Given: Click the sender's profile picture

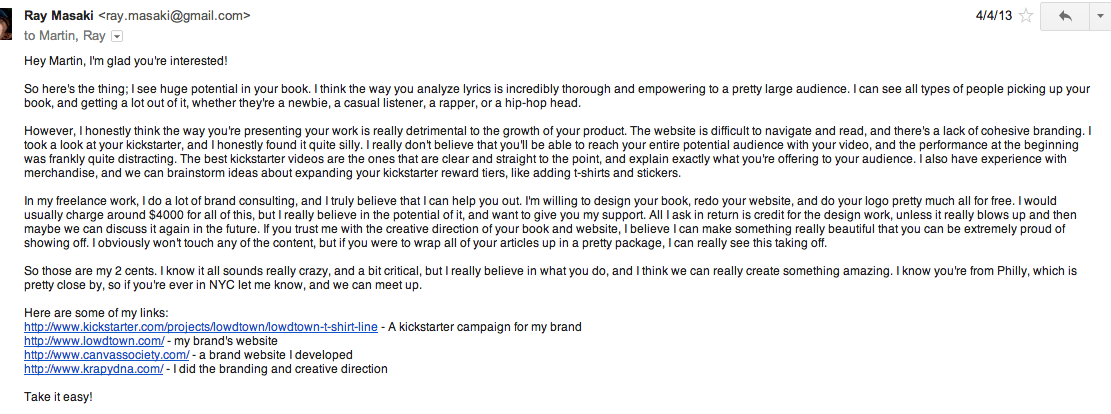Looking at the screenshot, I should [x=6, y=20].
